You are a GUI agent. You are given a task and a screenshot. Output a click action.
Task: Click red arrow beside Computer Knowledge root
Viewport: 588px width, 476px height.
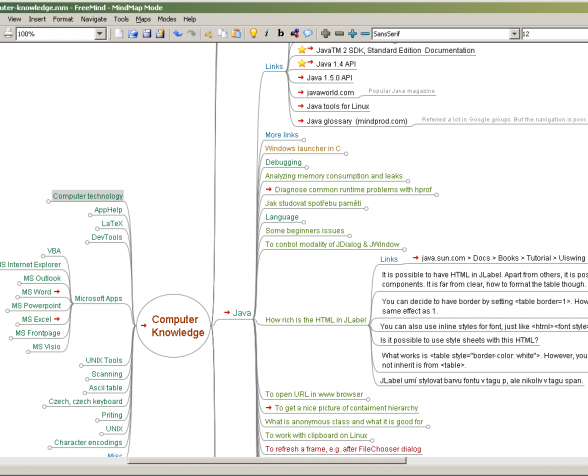tap(144, 325)
